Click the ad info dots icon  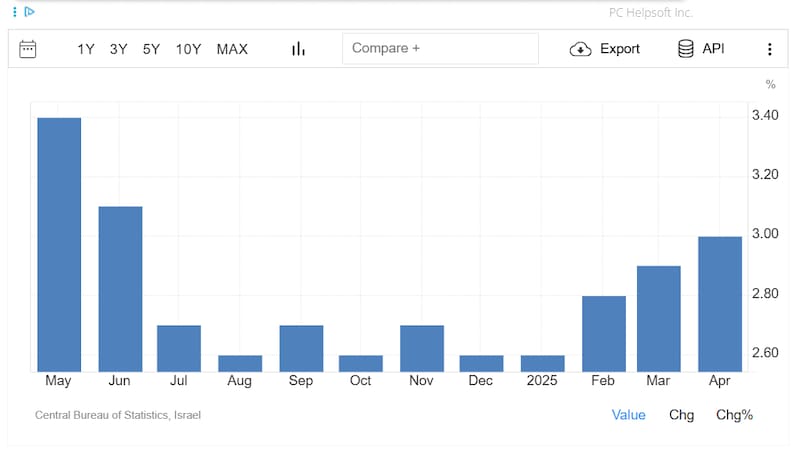[15, 12]
